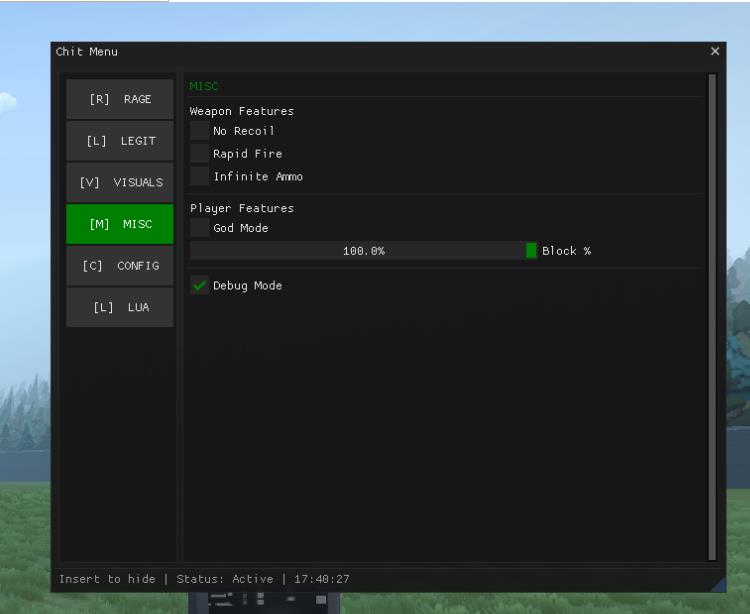Image resolution: width=750 pixels, height=614 pixels.
Task: Select the VISUALS tab
Action: [120, 183]
